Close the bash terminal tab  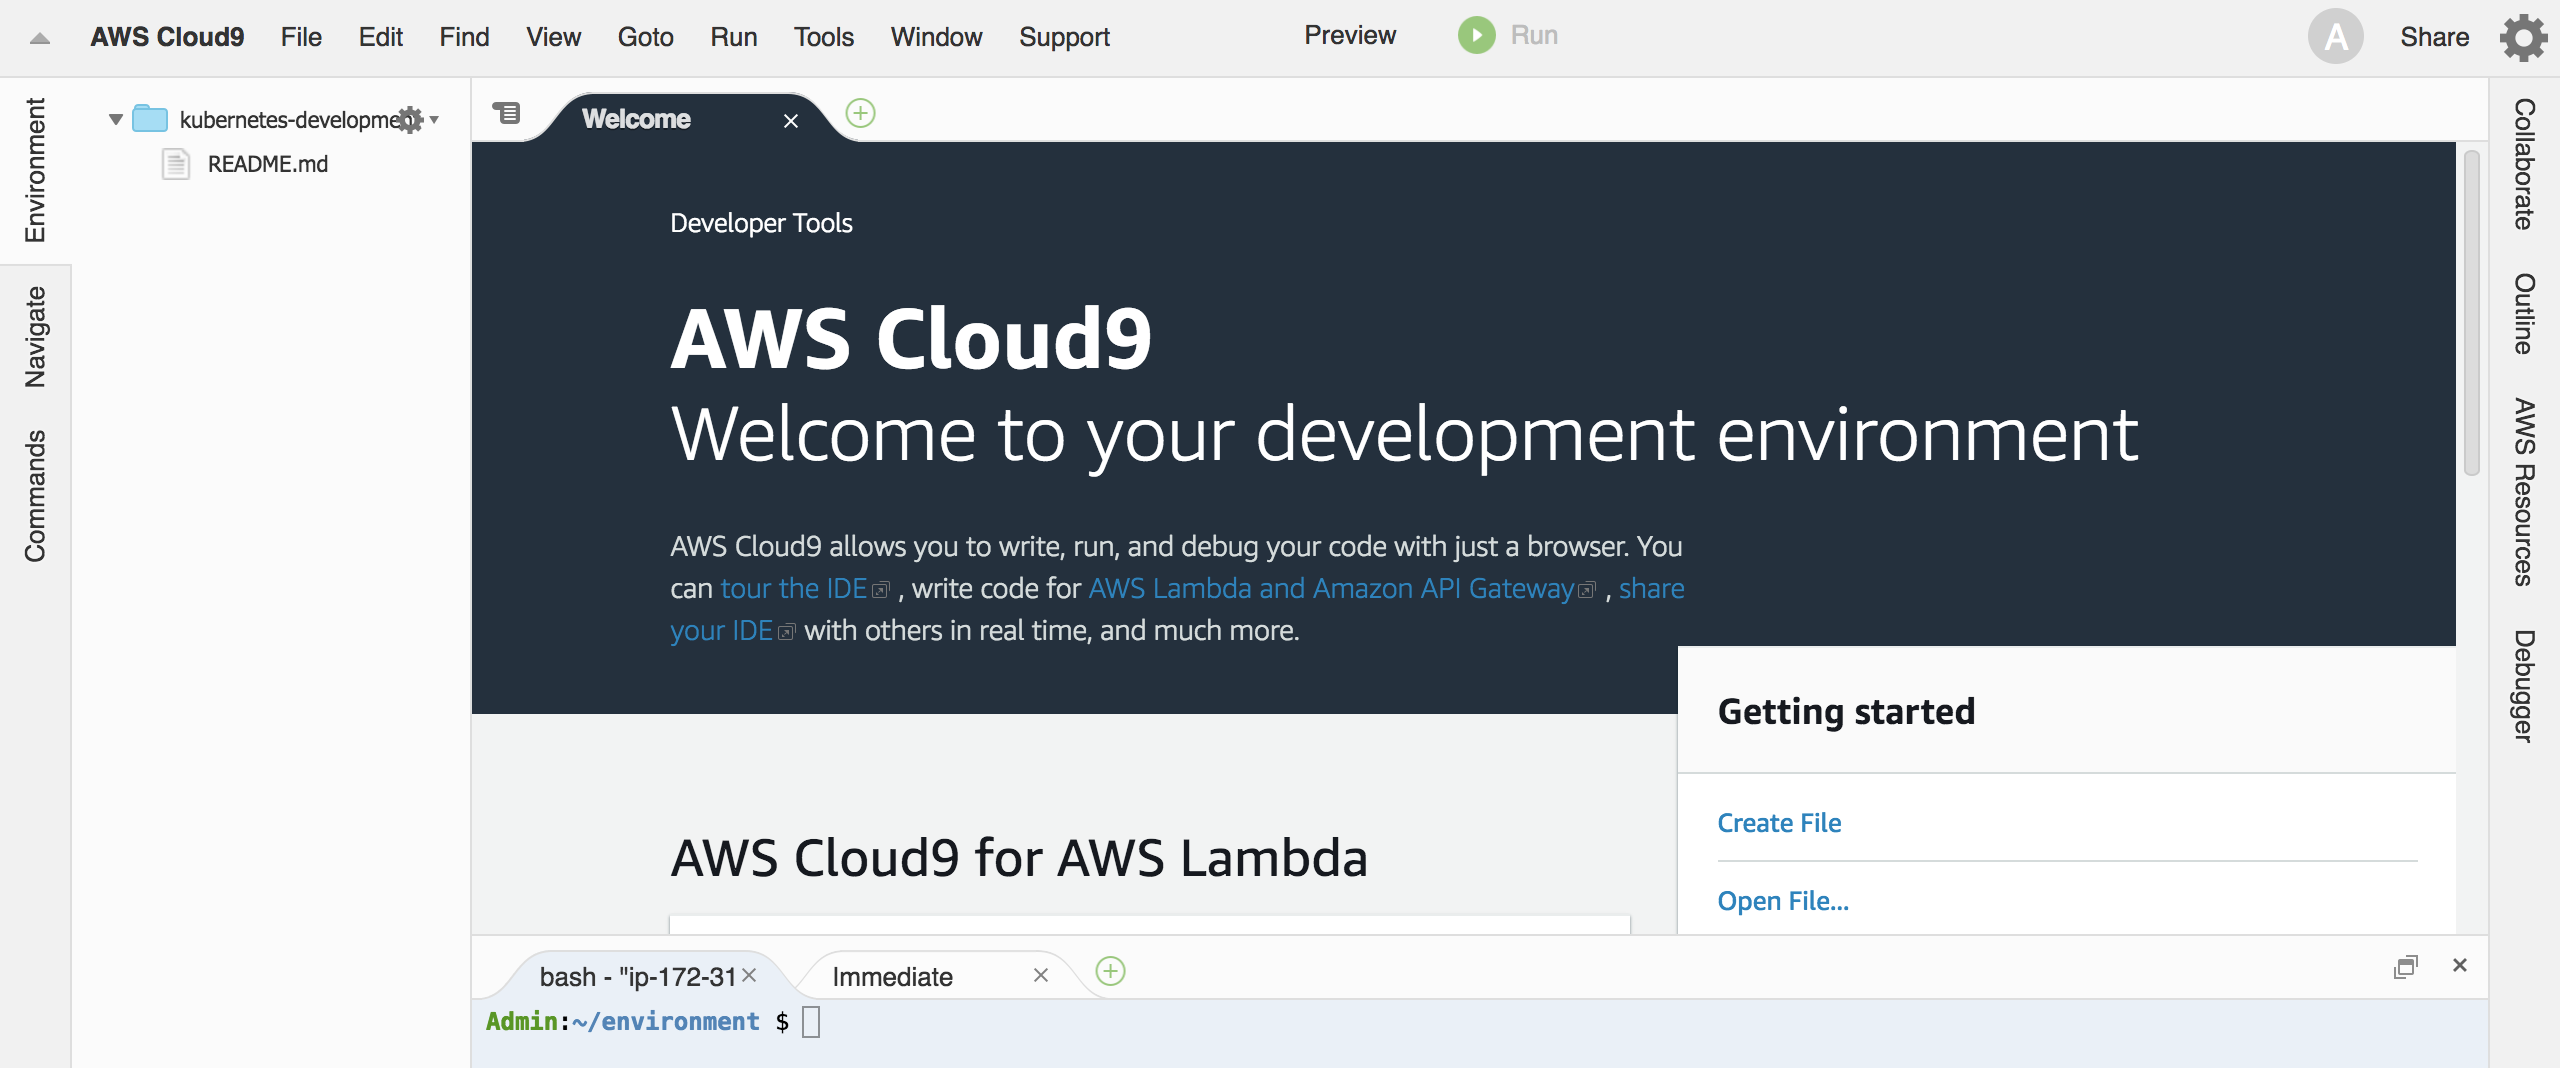click(749, 975)
